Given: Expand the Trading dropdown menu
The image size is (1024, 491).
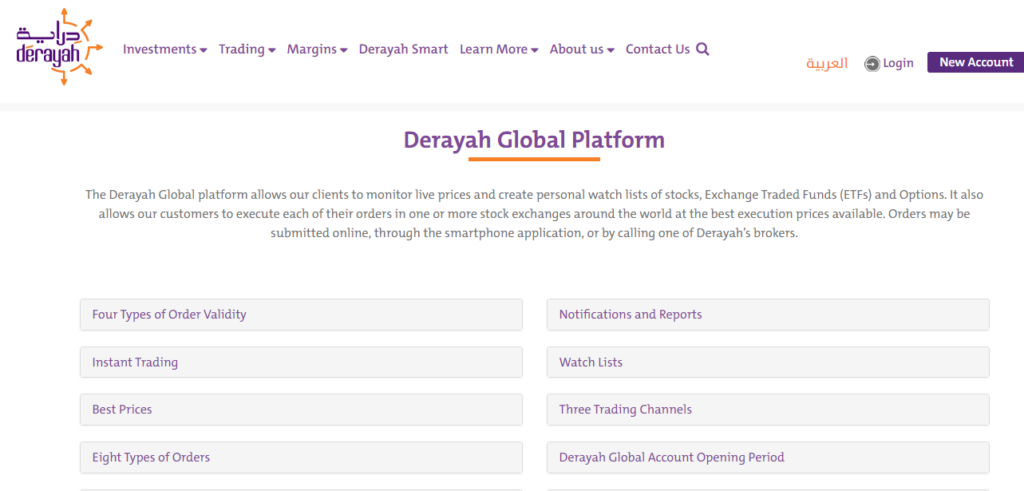Looking at the screenshot, I should (247, 49).
